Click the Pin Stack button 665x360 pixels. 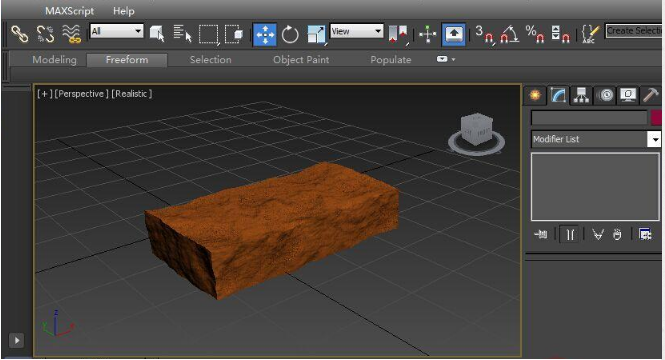coord(541,234)
